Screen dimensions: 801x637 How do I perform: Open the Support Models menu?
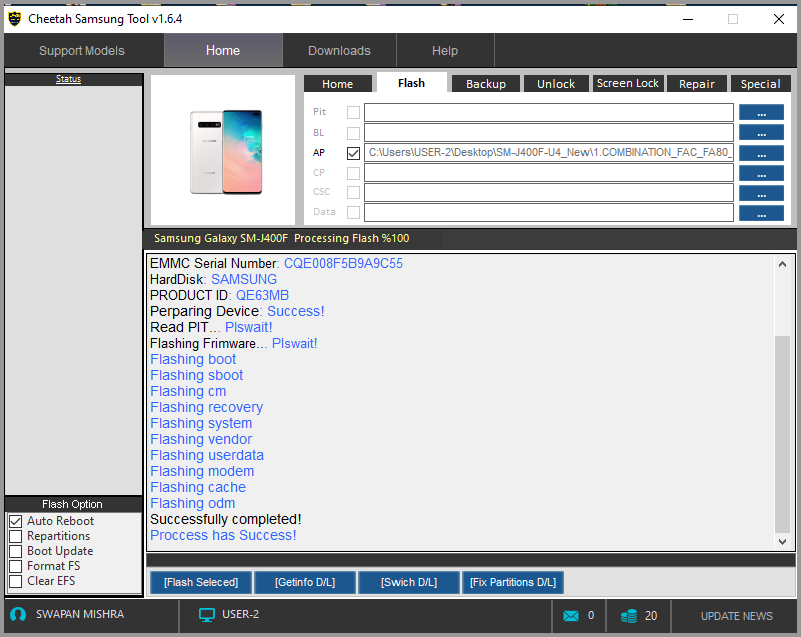pos(82,51)
